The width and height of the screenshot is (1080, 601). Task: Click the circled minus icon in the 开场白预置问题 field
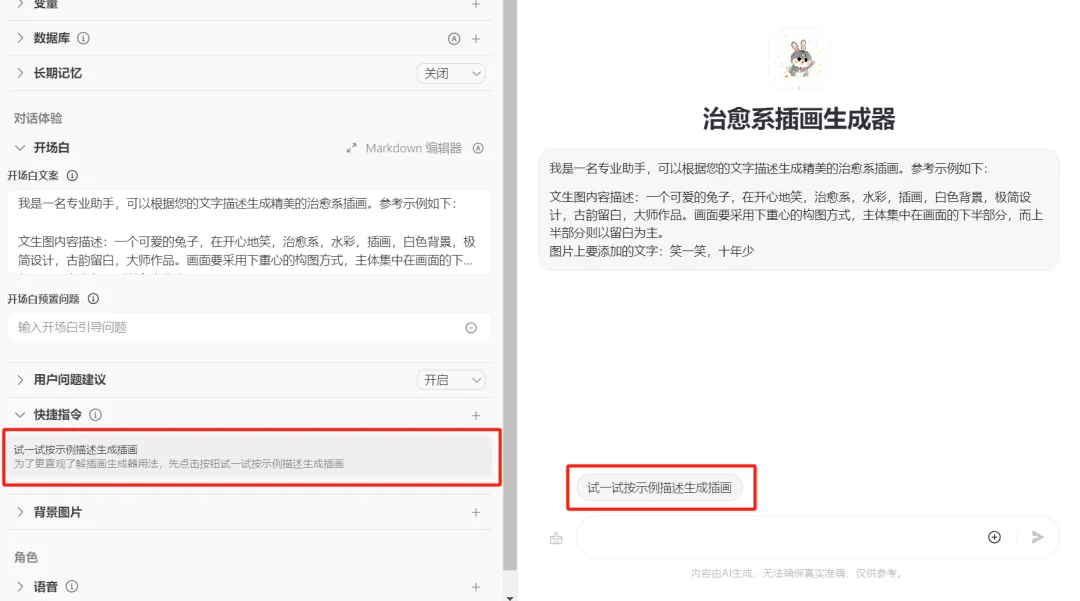click(471, 328)
